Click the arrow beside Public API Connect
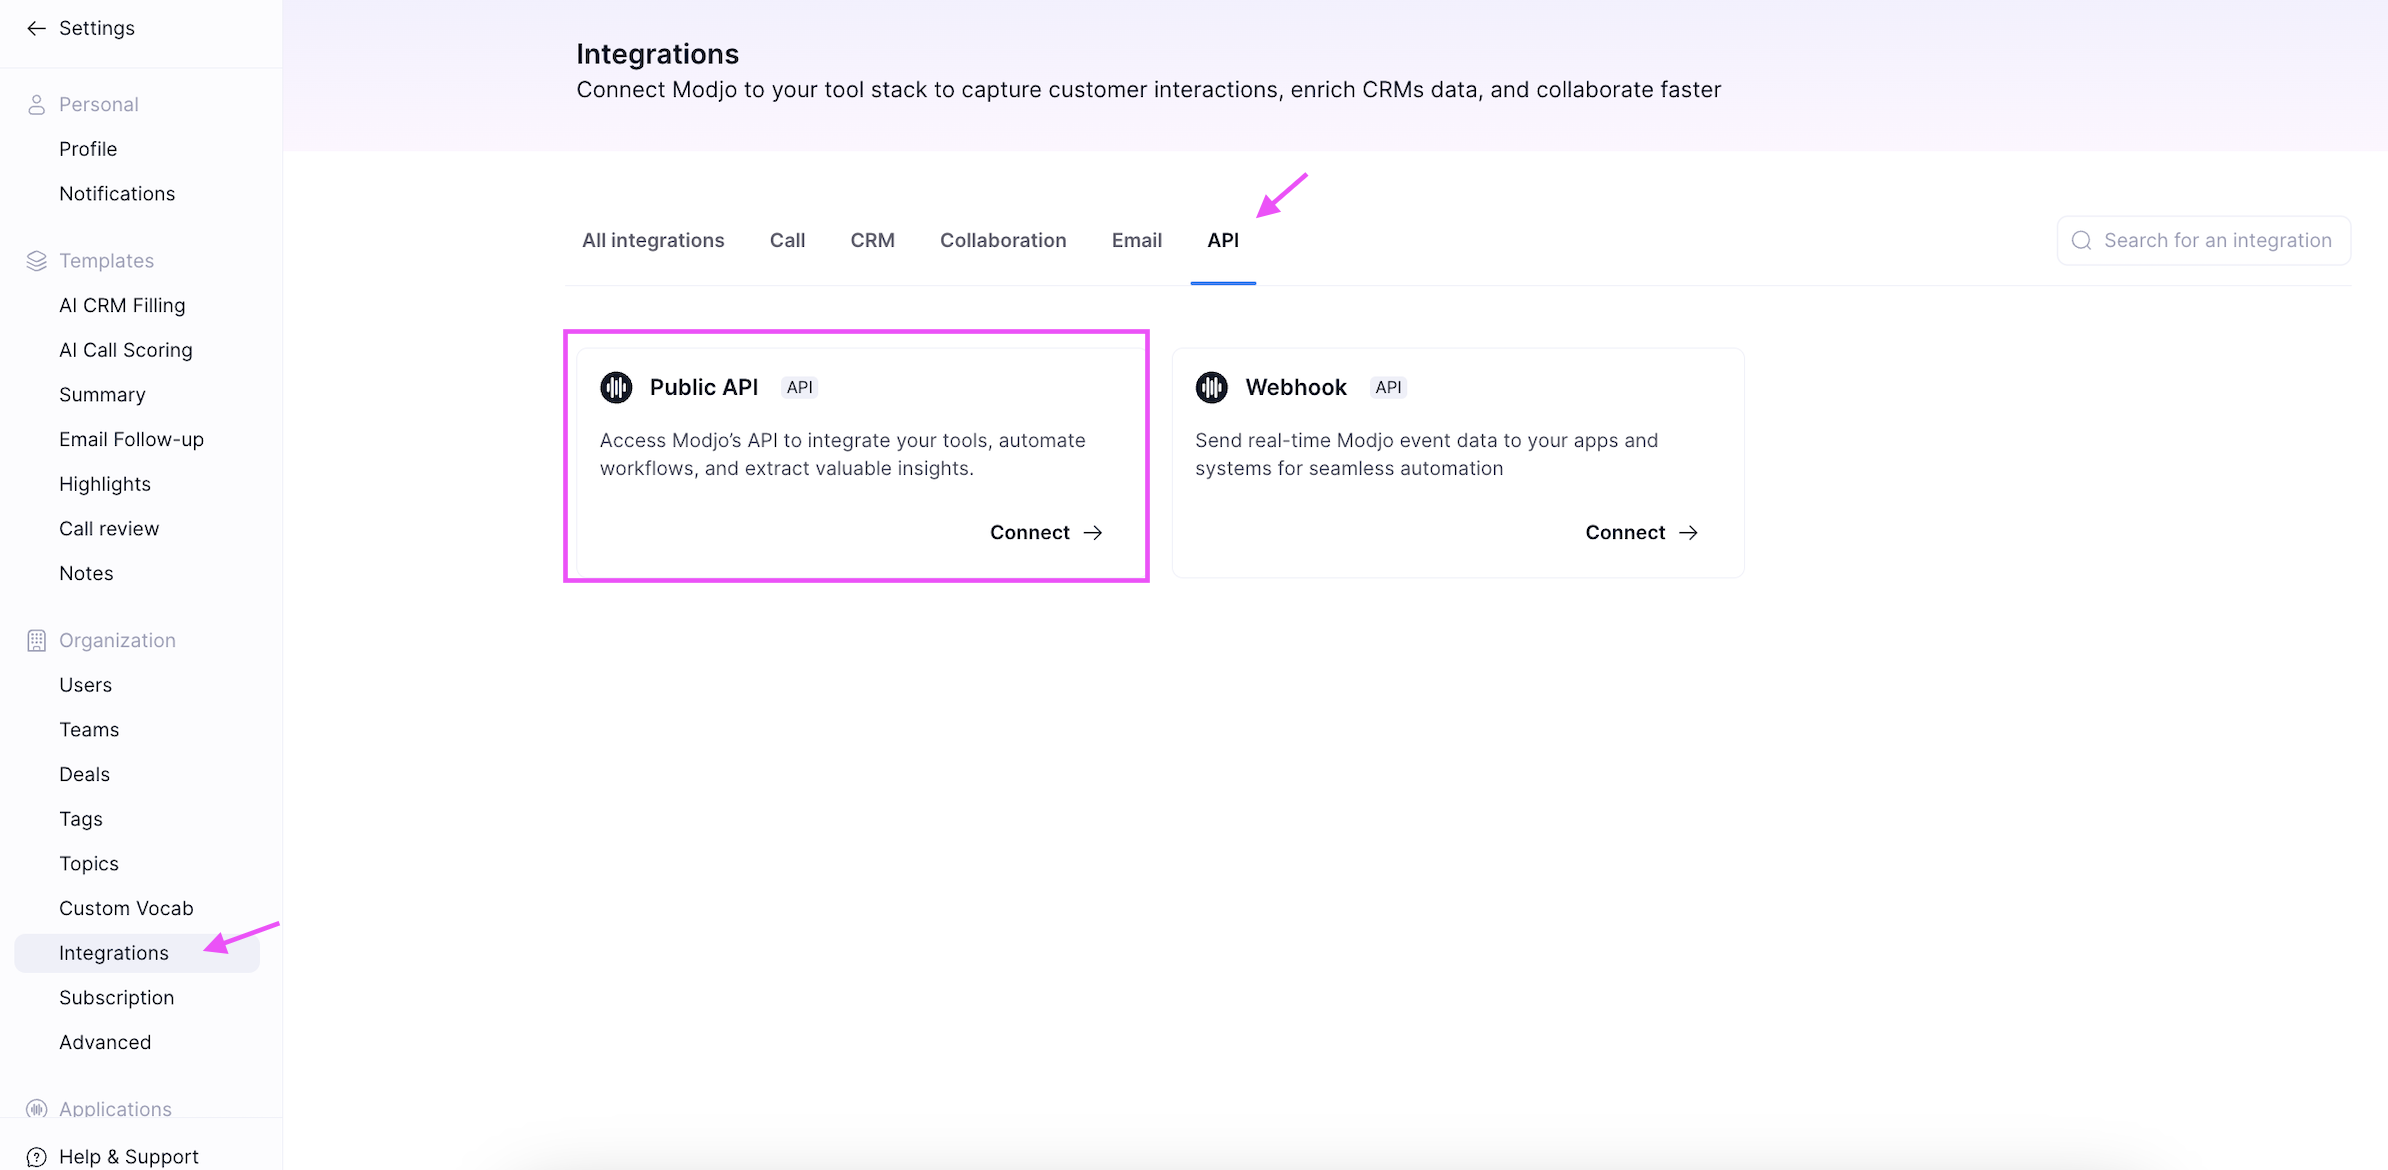The height and width of the screenshot is (1170, 2388). point(1093,533)
